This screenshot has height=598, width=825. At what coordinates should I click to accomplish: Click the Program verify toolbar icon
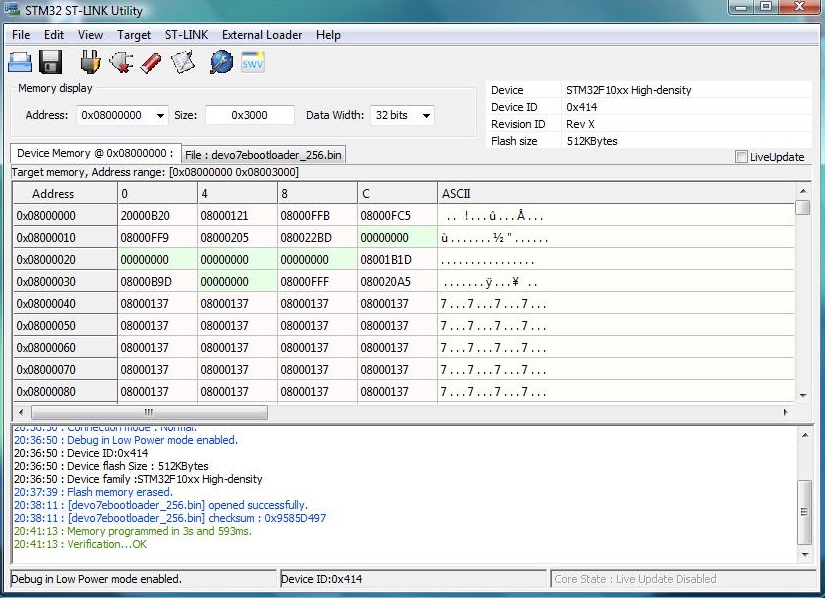(x=183, y=62)
